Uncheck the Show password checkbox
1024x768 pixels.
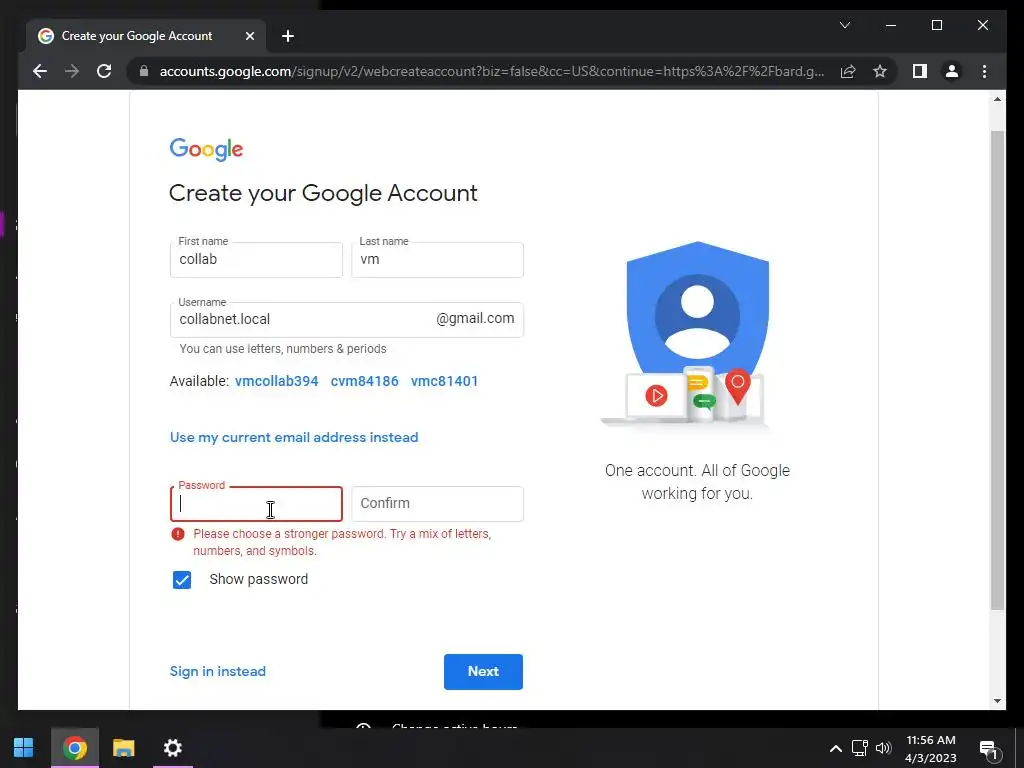click(182, 580)
